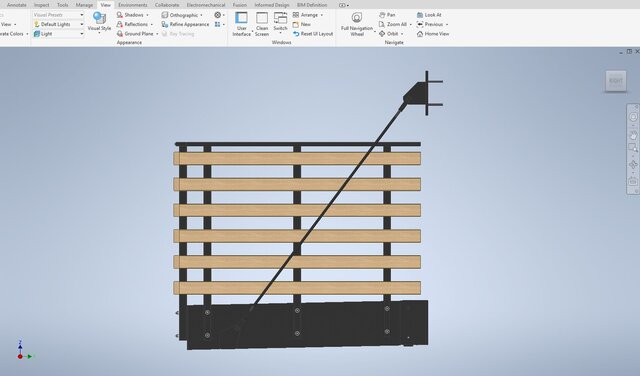Switch to the Inspect tab
Image resolution: width=640 pixels, height=376 pixels.
coord(42,5)
